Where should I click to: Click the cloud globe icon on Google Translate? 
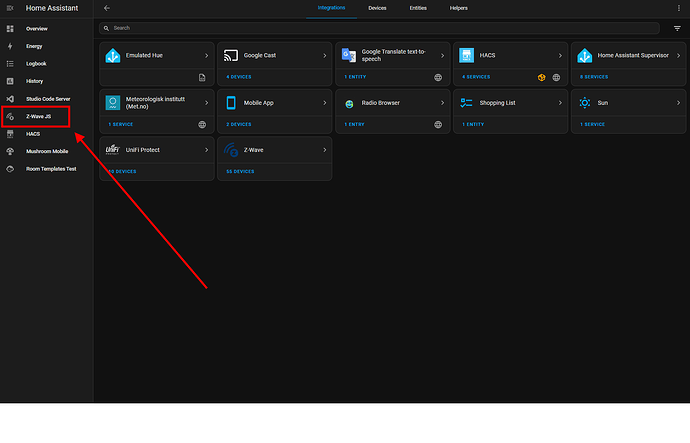click(438, 77)
